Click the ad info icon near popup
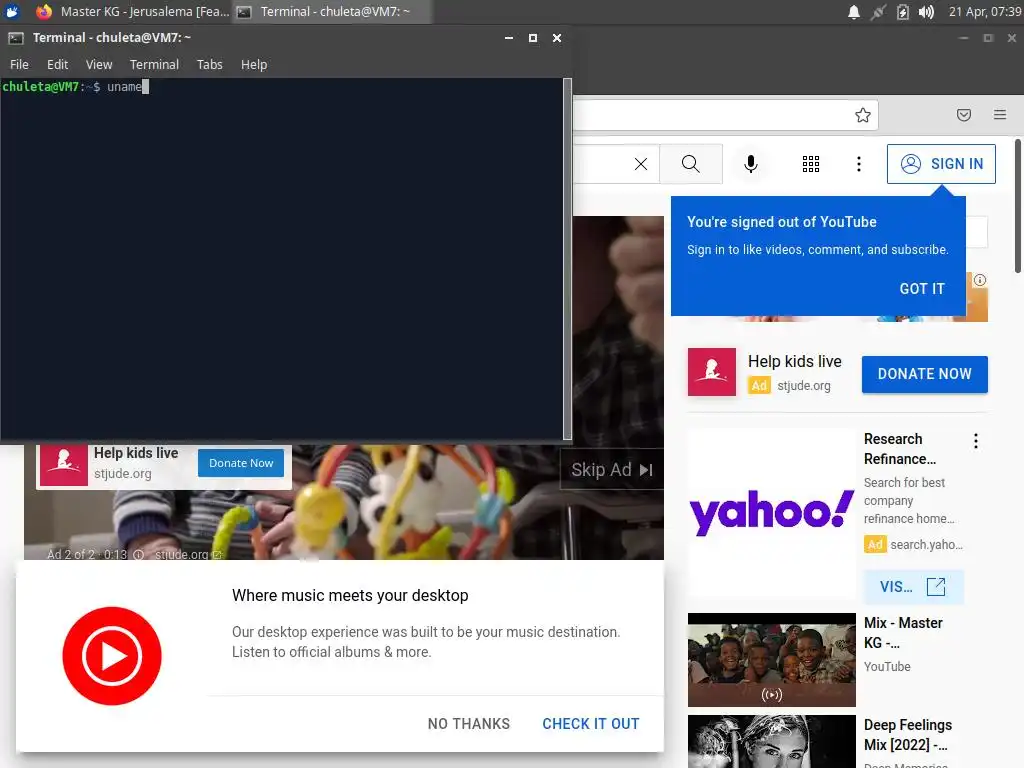 click(x=980, y=280)
